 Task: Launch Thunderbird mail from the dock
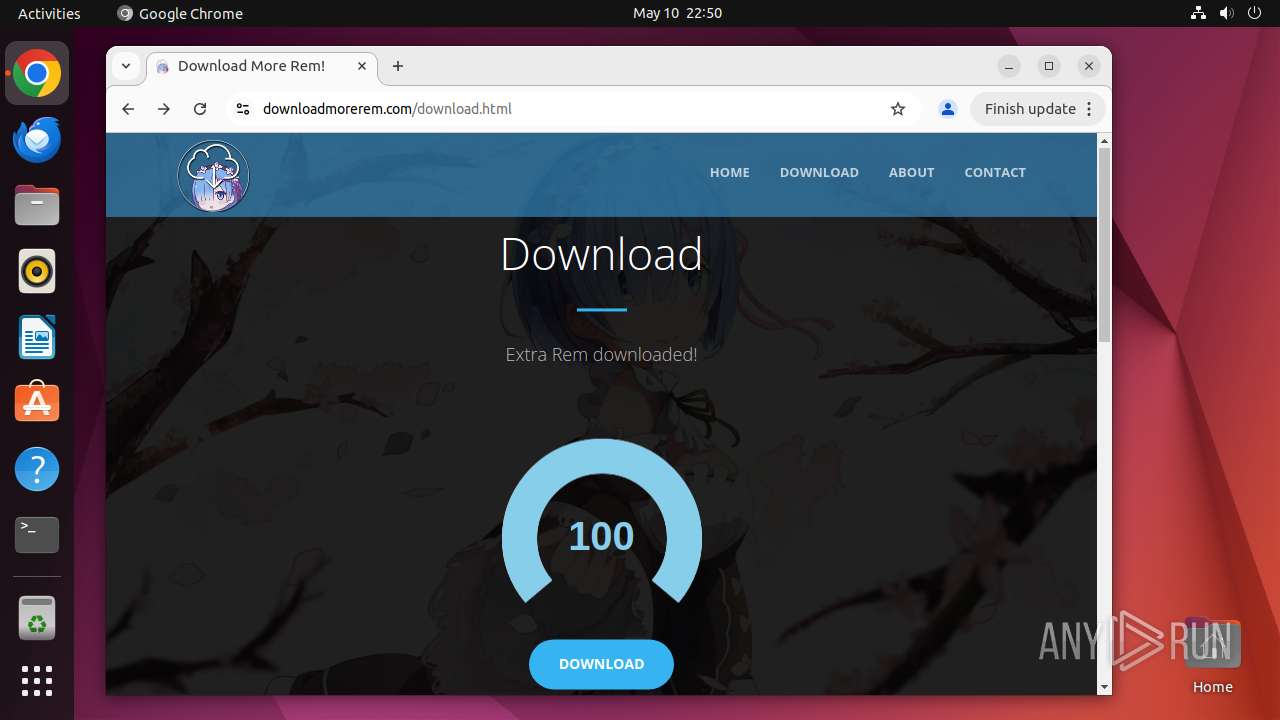click(x=37, y=140)
